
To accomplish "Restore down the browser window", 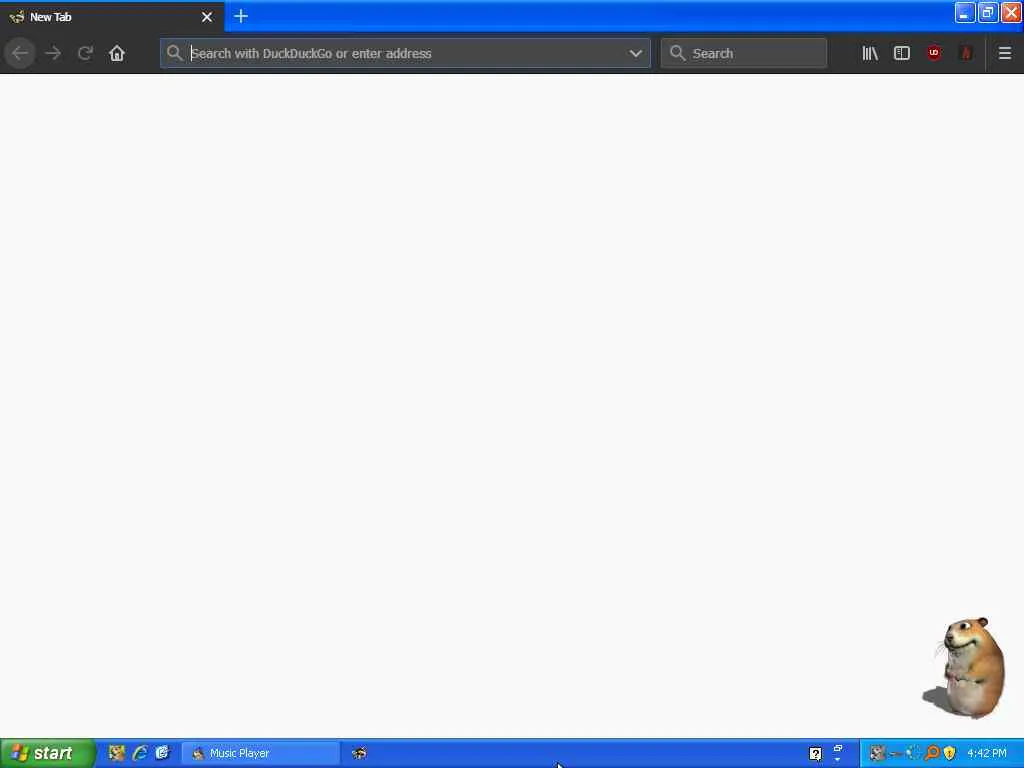I will tap(987, 12).
